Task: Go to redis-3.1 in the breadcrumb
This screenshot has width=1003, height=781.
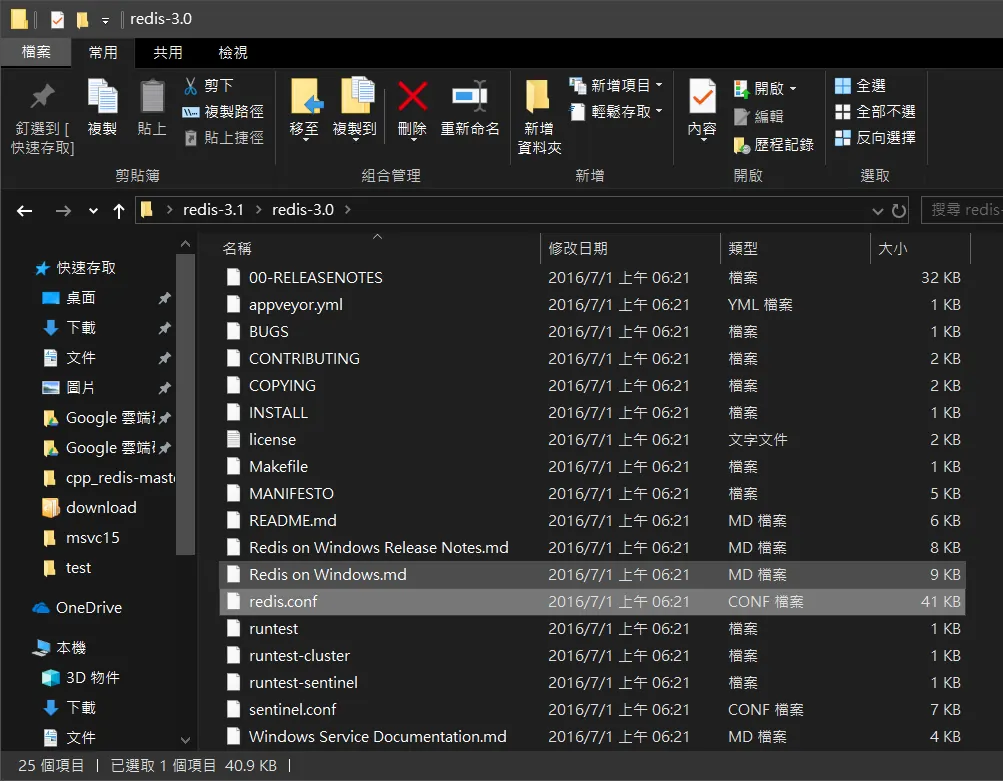Action: [x=213, y=210]
